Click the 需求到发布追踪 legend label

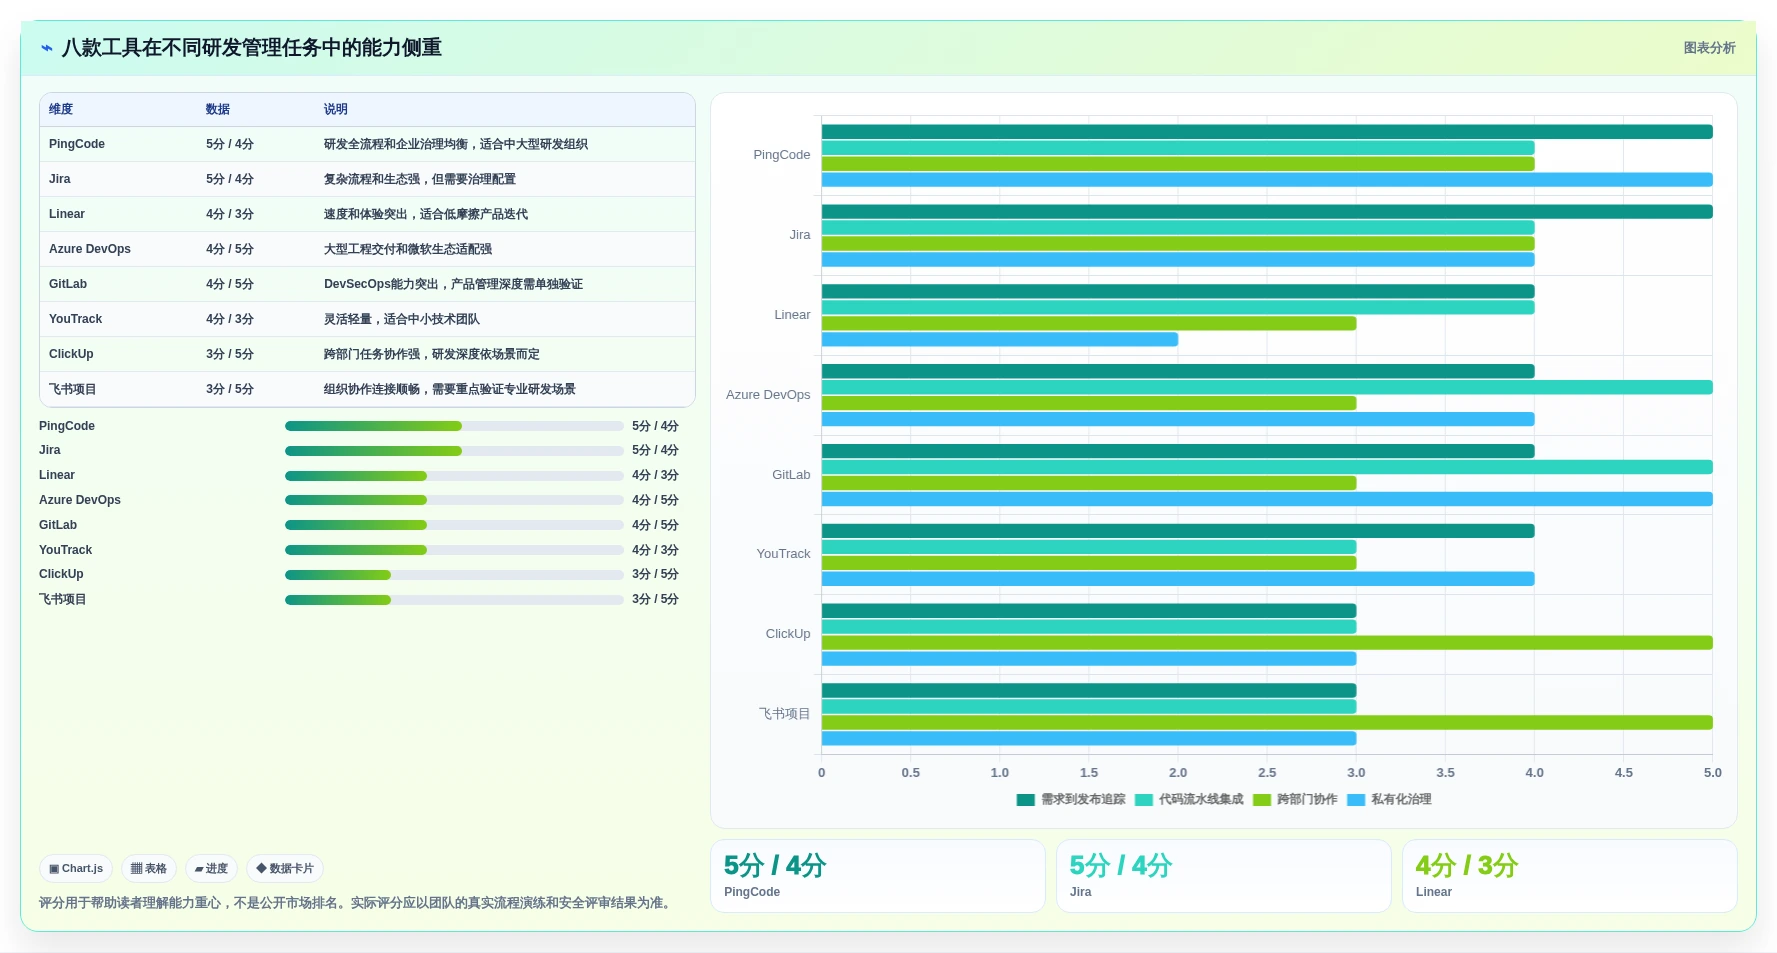pos(1083,799)
